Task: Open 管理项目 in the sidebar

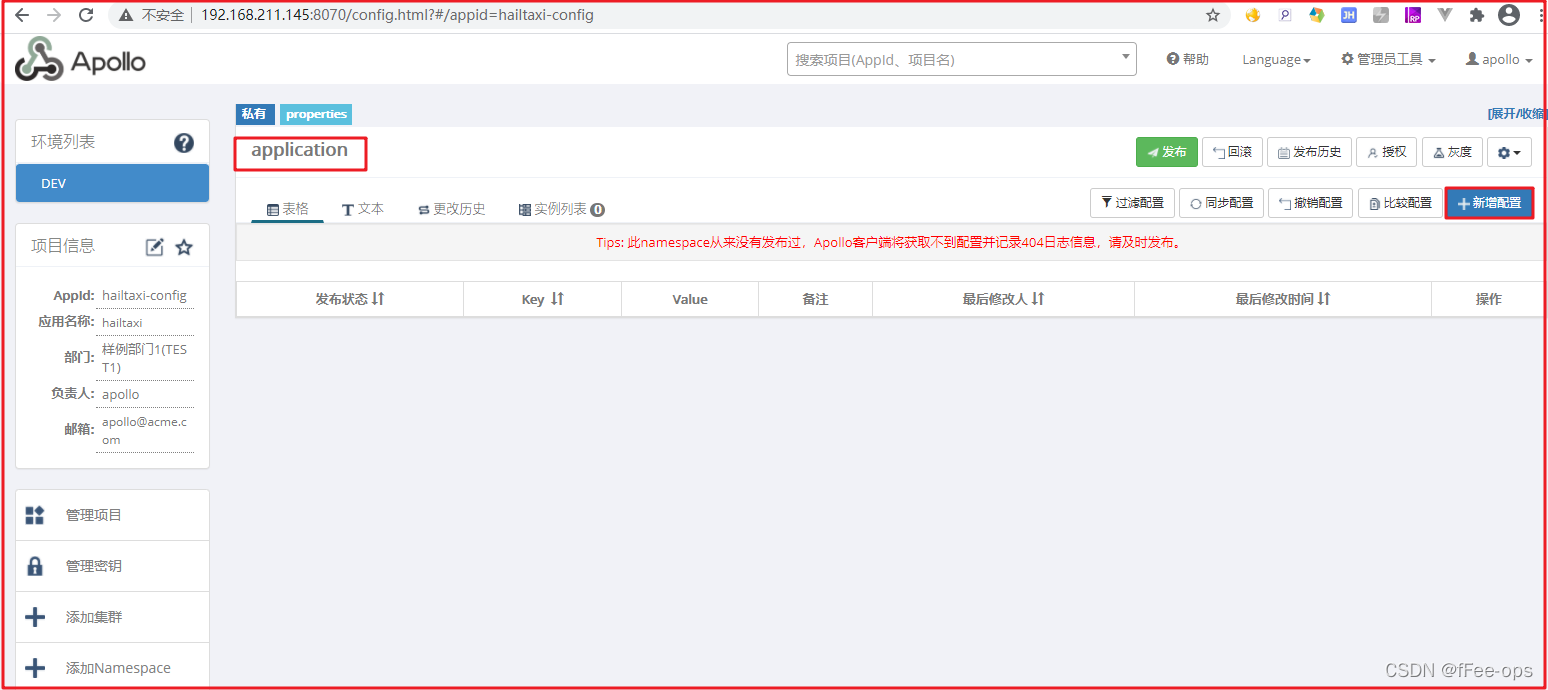Action: point(113,515)
